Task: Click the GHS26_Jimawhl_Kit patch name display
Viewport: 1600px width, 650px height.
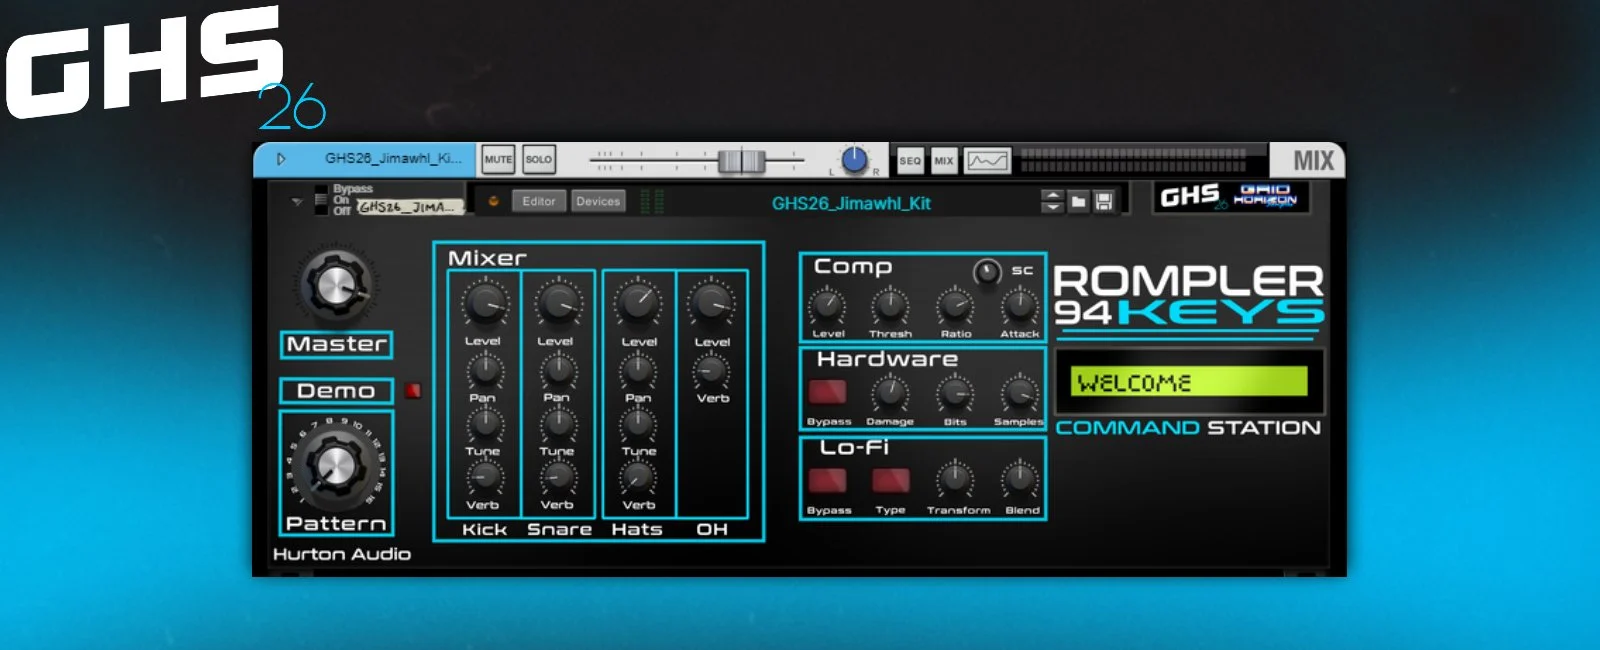Action: [851, 203]
